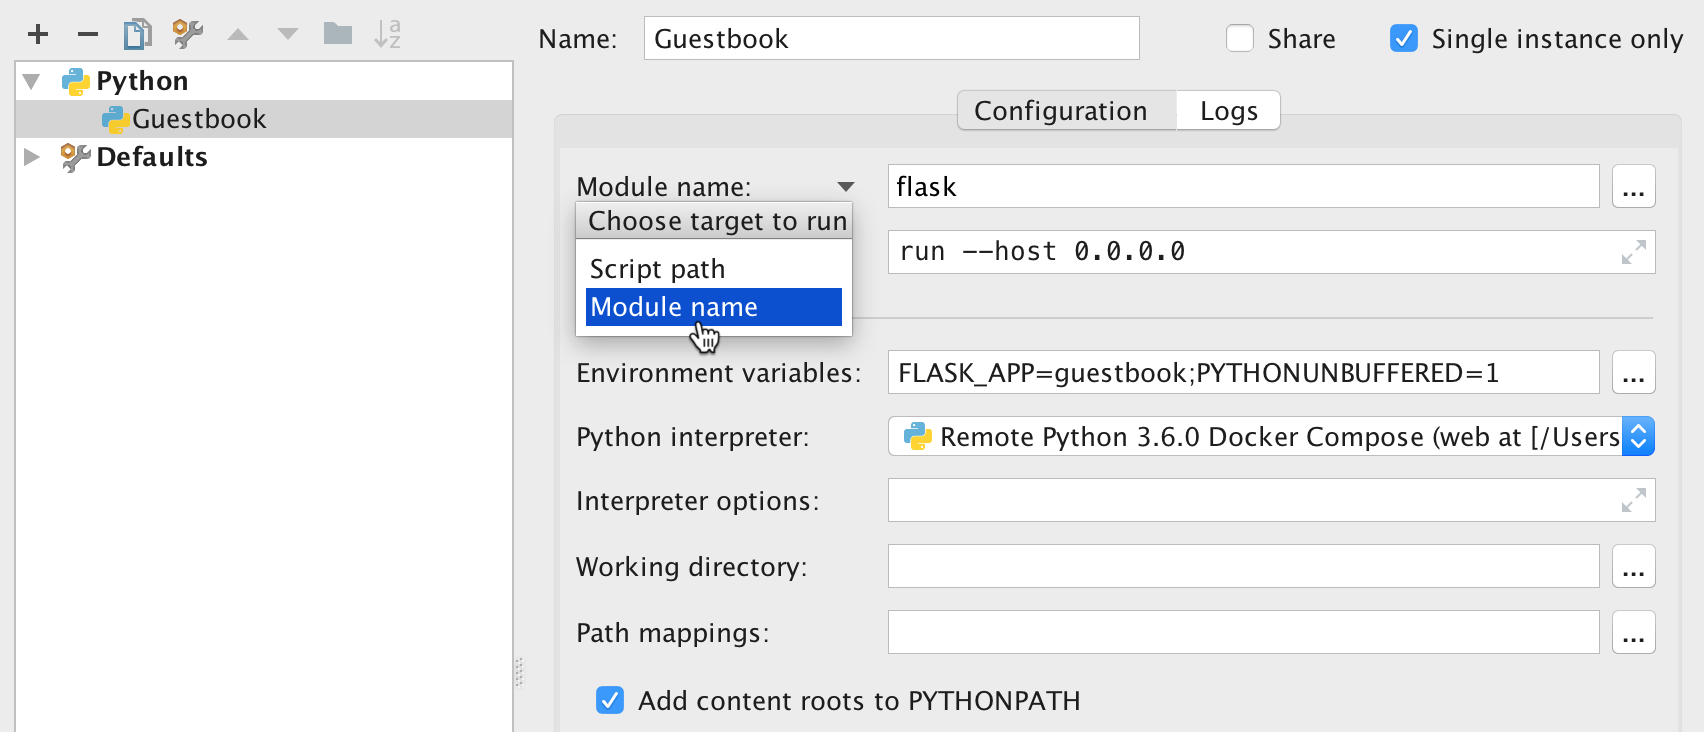Click the plus icon to add configuration
The width and height of the screenshot is (1704, 732).
point(38,35)
